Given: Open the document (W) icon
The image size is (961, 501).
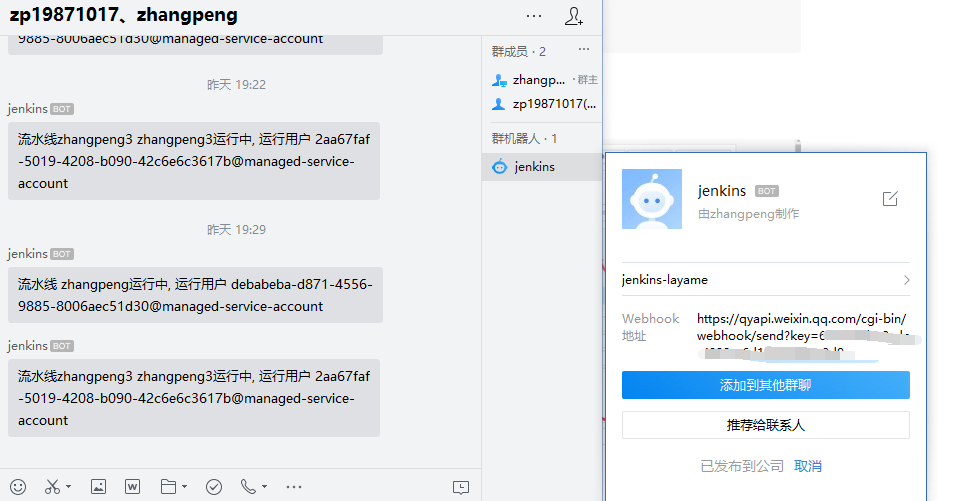Looking at the screenshot, I should (x=132, y=487).
